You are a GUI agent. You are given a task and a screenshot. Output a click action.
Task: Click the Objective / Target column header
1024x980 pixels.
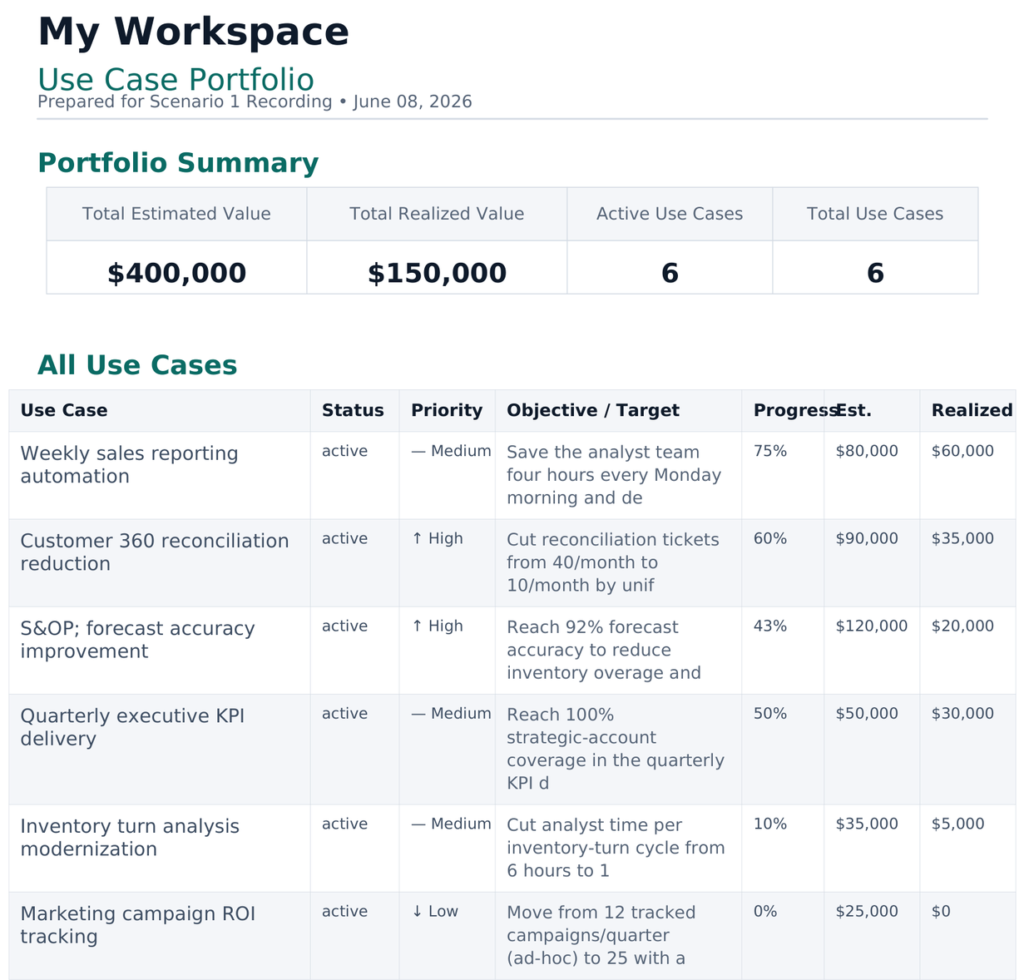[x=593, y=410]
